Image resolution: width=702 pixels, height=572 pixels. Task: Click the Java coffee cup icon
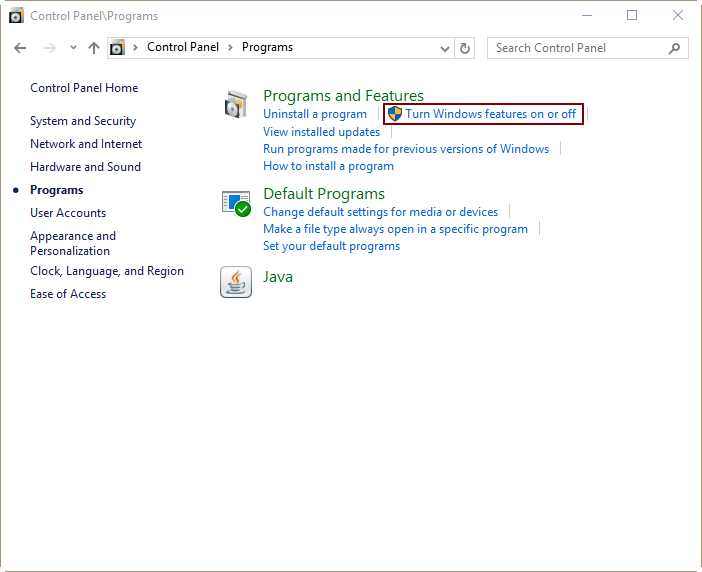click(236, 282)
